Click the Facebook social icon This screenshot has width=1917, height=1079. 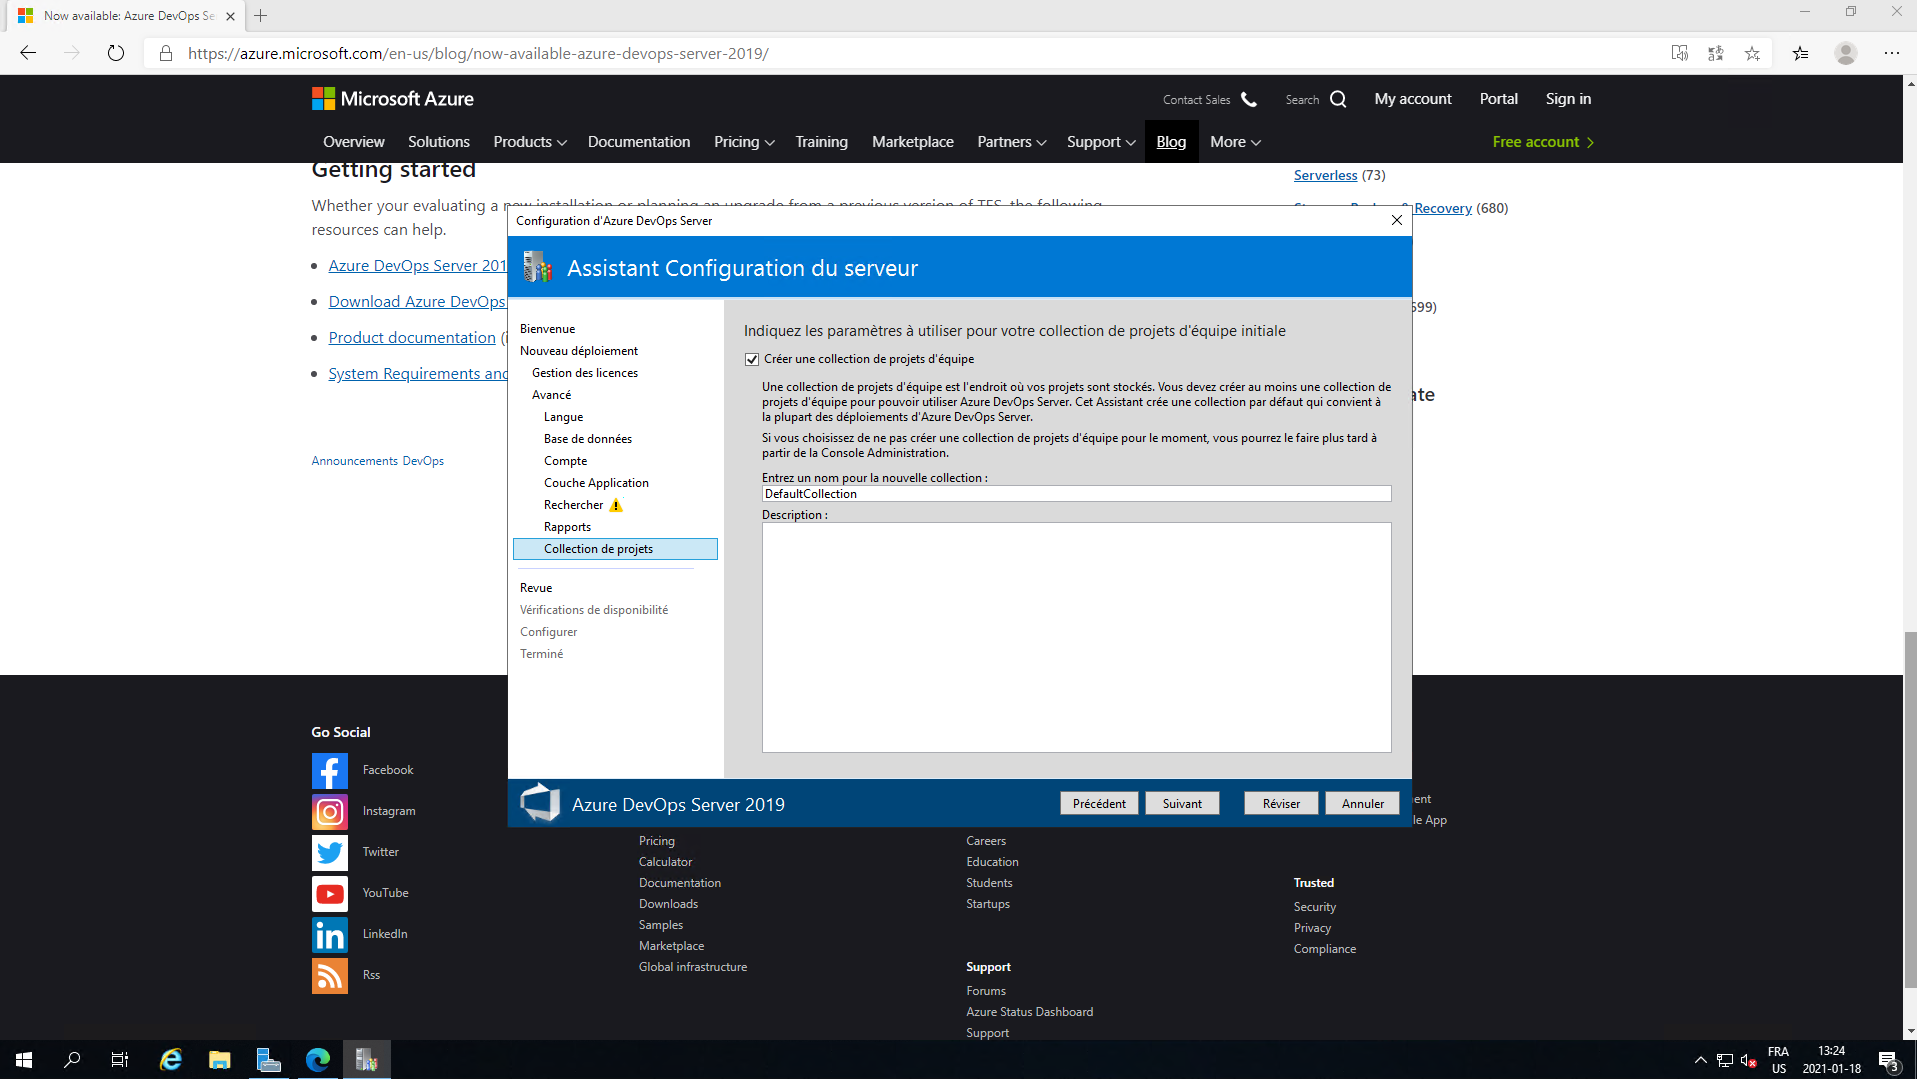pos(329,770)
